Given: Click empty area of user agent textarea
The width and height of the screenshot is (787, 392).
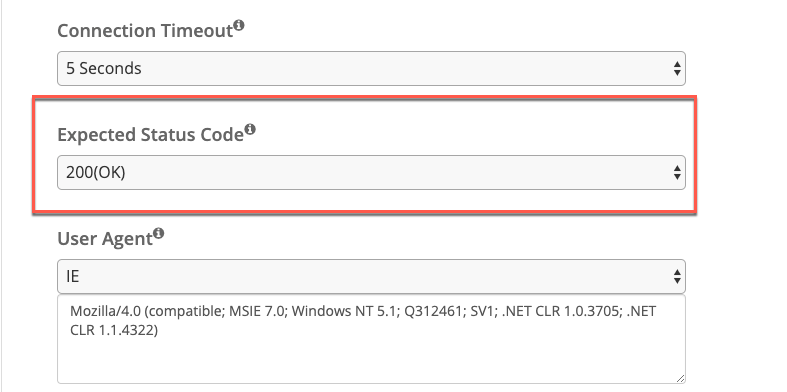Looking at the screenshot, I should click(x=371, y=361).
